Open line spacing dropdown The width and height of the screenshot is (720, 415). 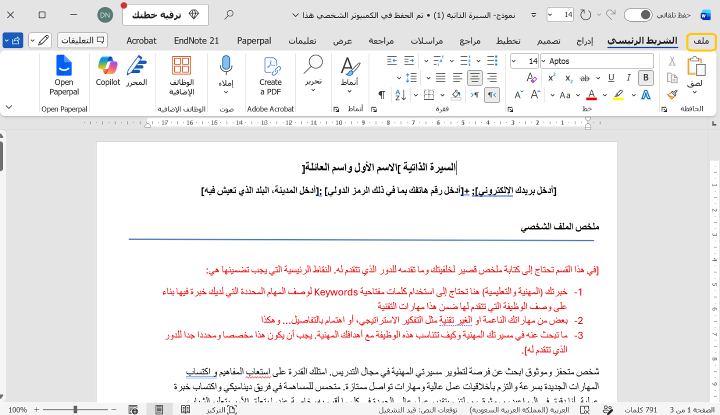tap(399, 78)
